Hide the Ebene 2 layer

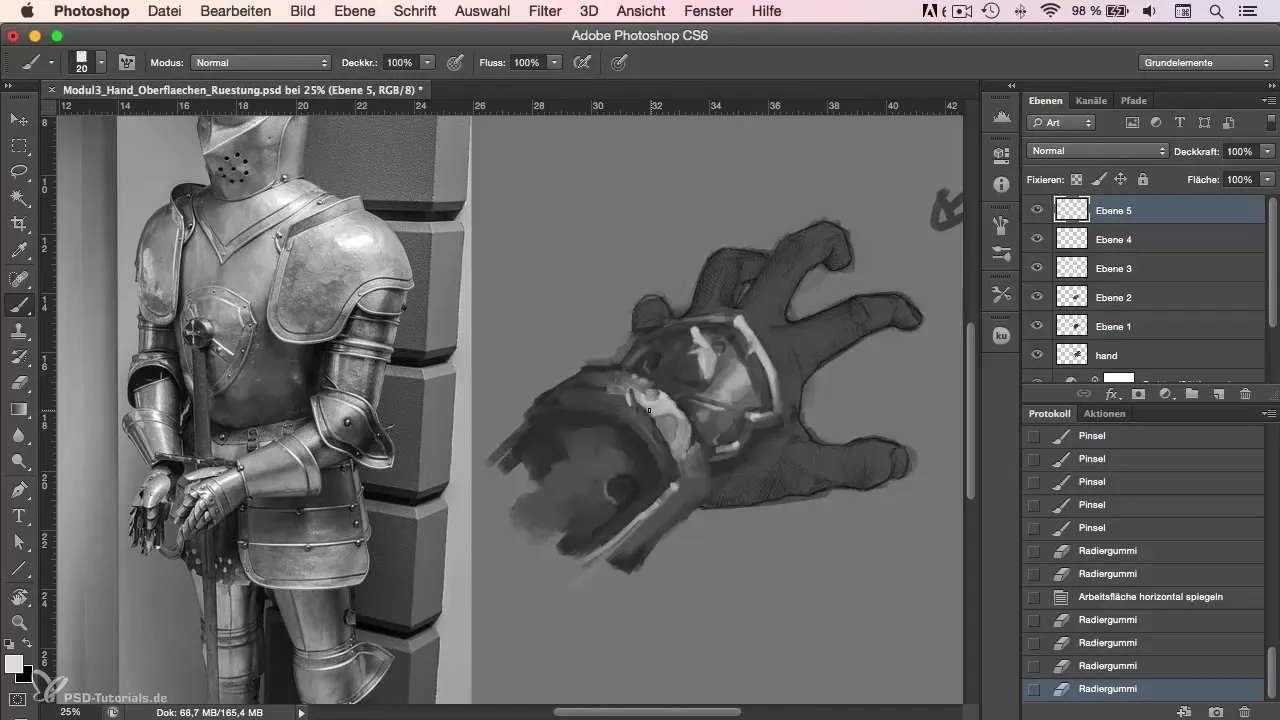tap(1037, 297)
